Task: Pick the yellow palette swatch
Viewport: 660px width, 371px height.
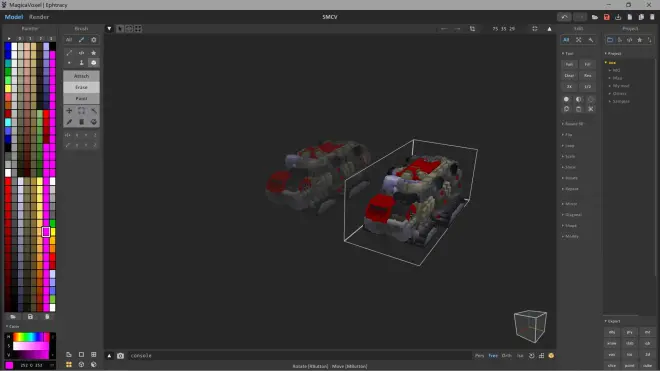Action: (8, 88)
